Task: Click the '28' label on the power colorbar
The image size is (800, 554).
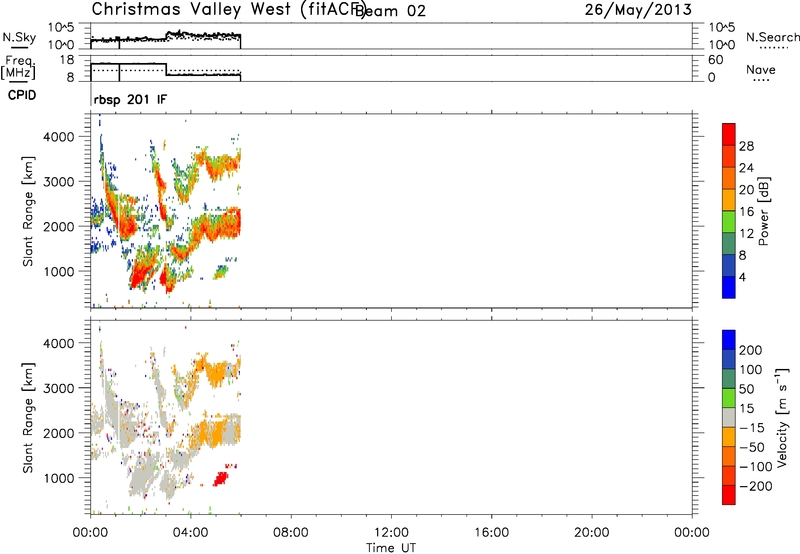Action: tap(746, 146)
